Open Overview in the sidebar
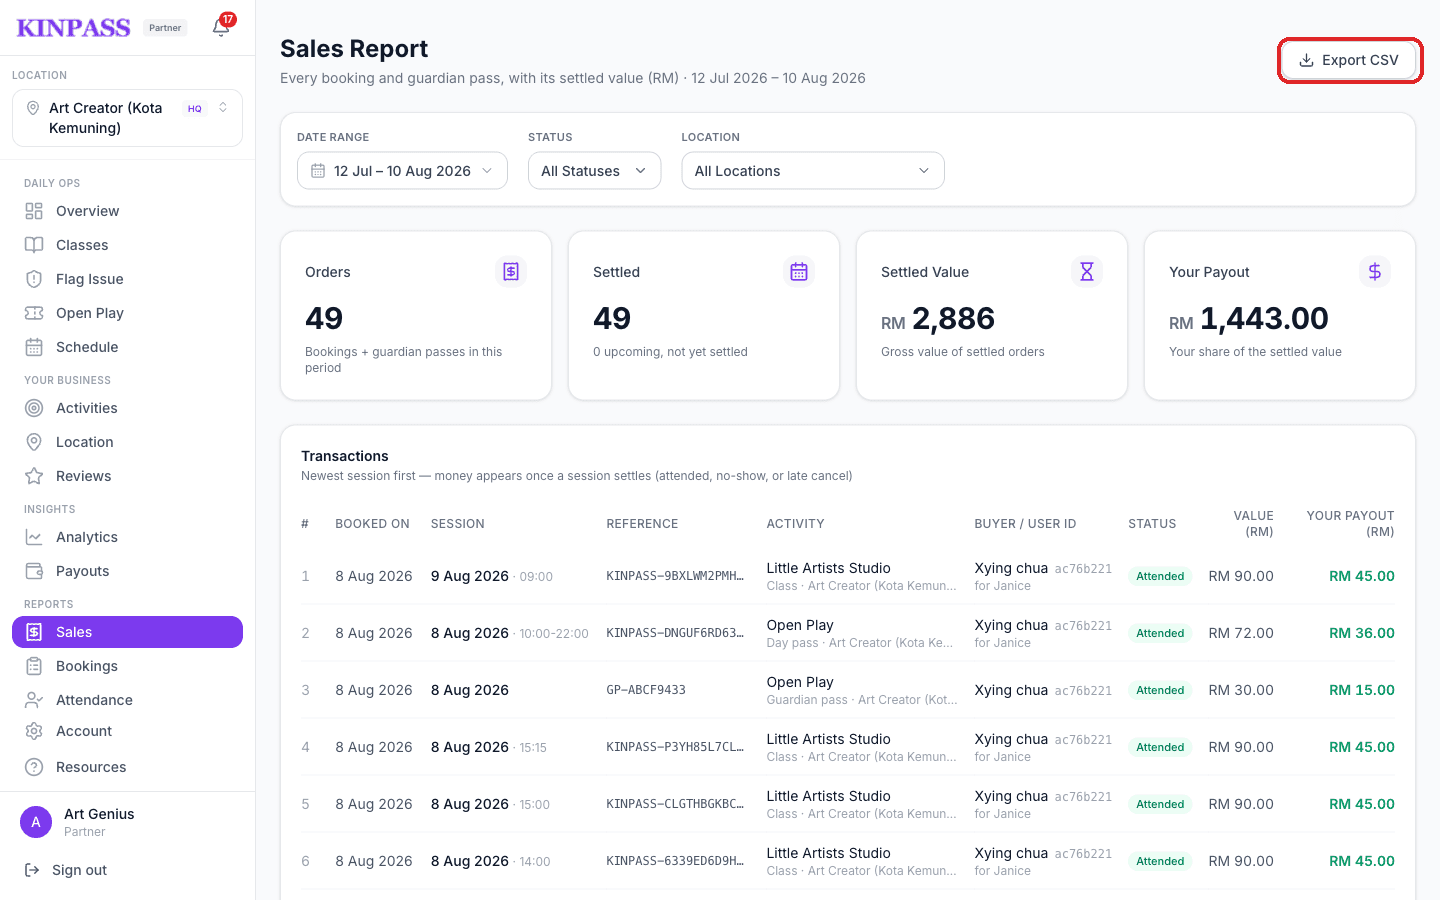 [127, 211]
